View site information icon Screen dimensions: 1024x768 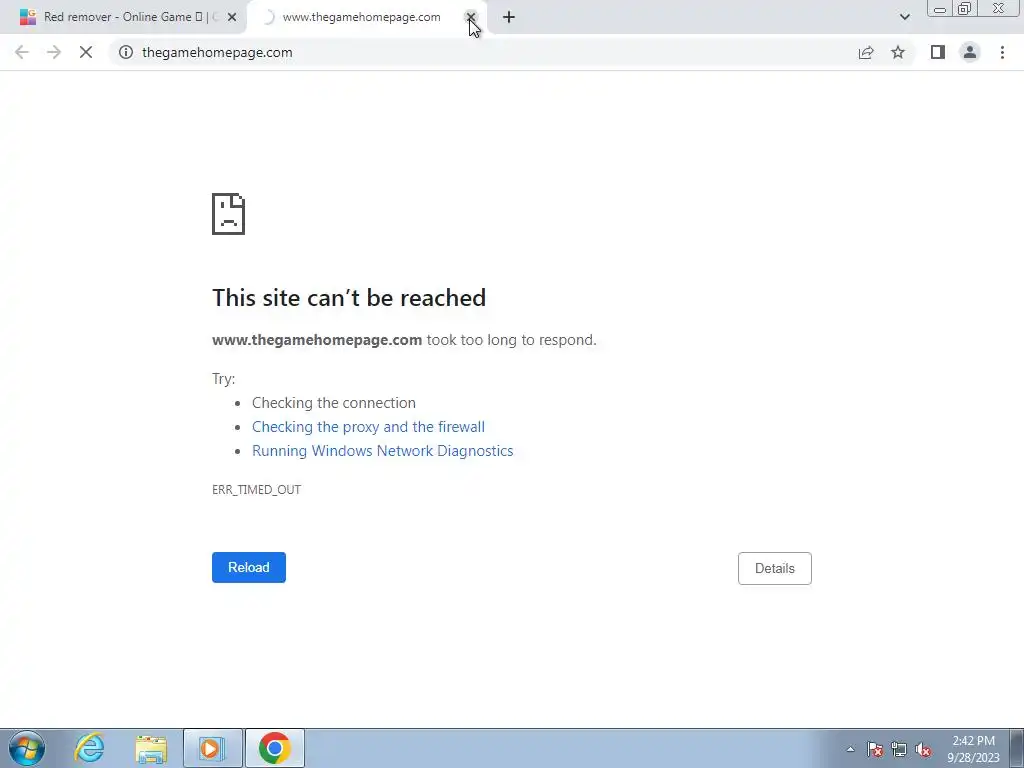pos(126,52)
